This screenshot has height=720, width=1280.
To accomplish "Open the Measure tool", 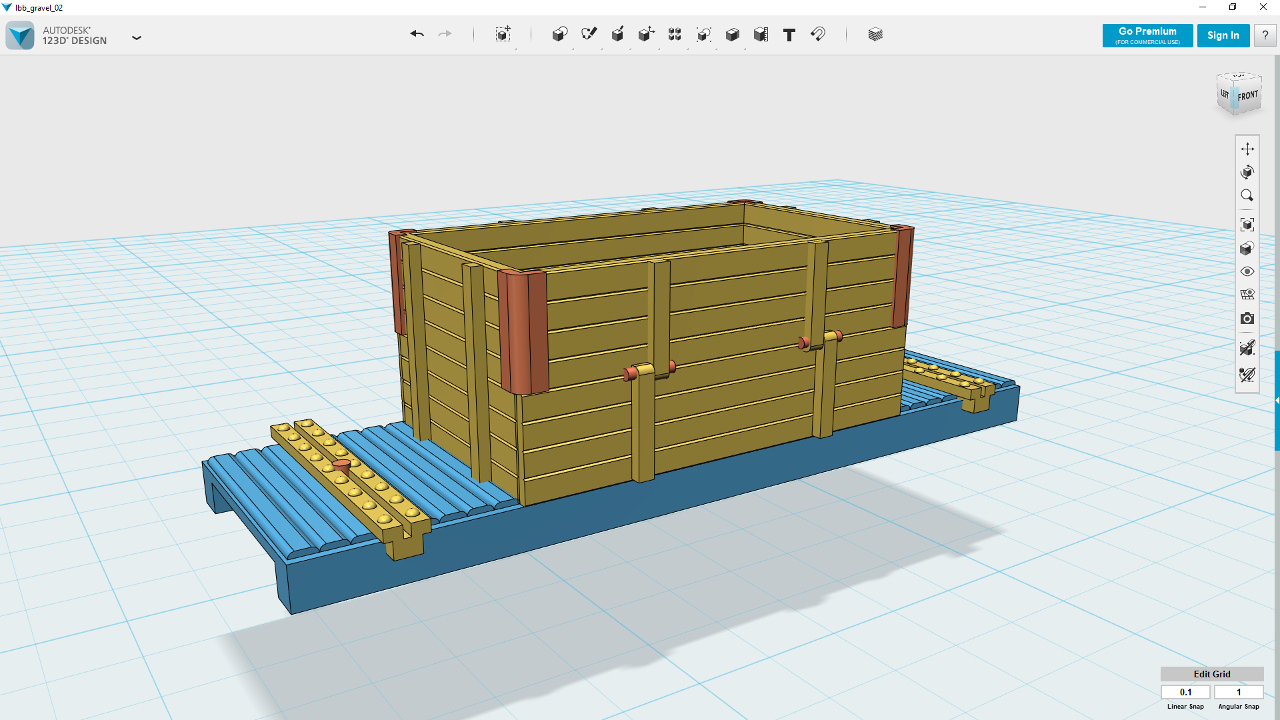I will coord(761,34).
